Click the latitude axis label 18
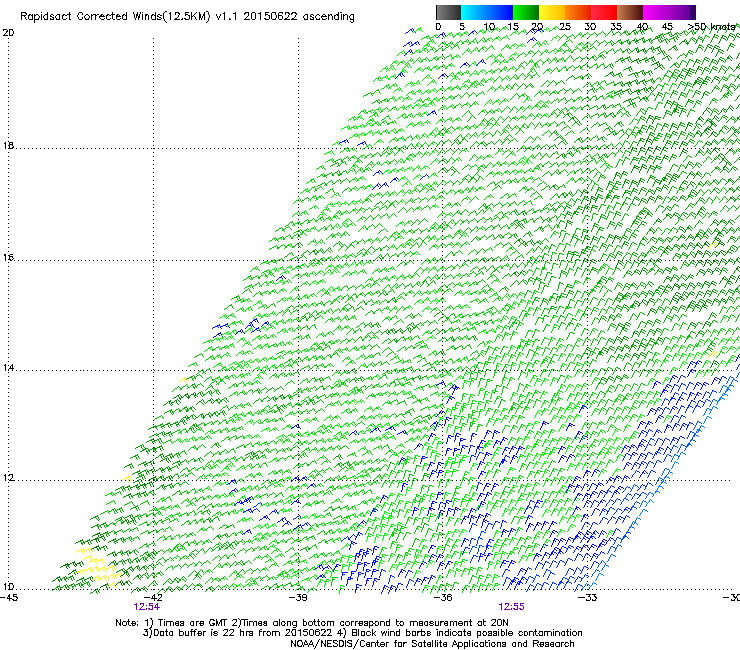 [x=8, y=145]
